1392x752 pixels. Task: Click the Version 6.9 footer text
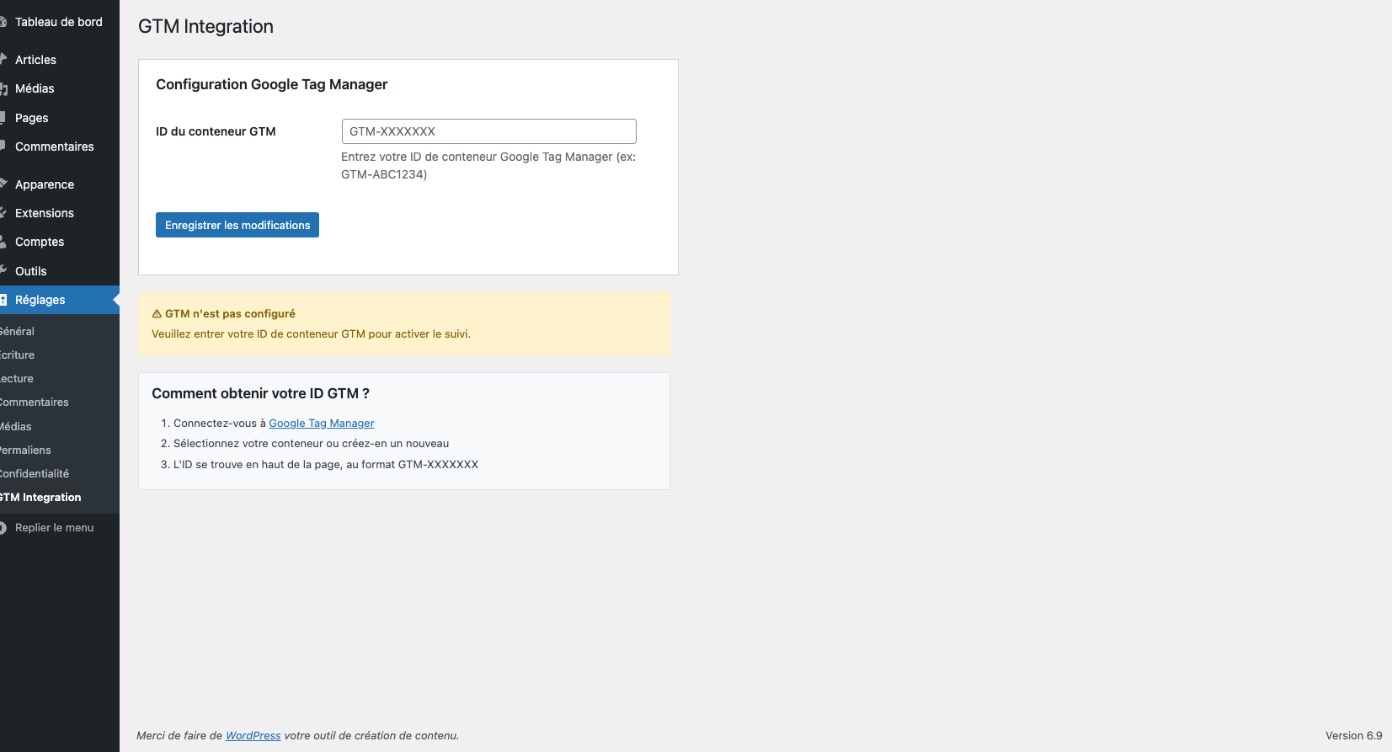[x=1354, y=735]
